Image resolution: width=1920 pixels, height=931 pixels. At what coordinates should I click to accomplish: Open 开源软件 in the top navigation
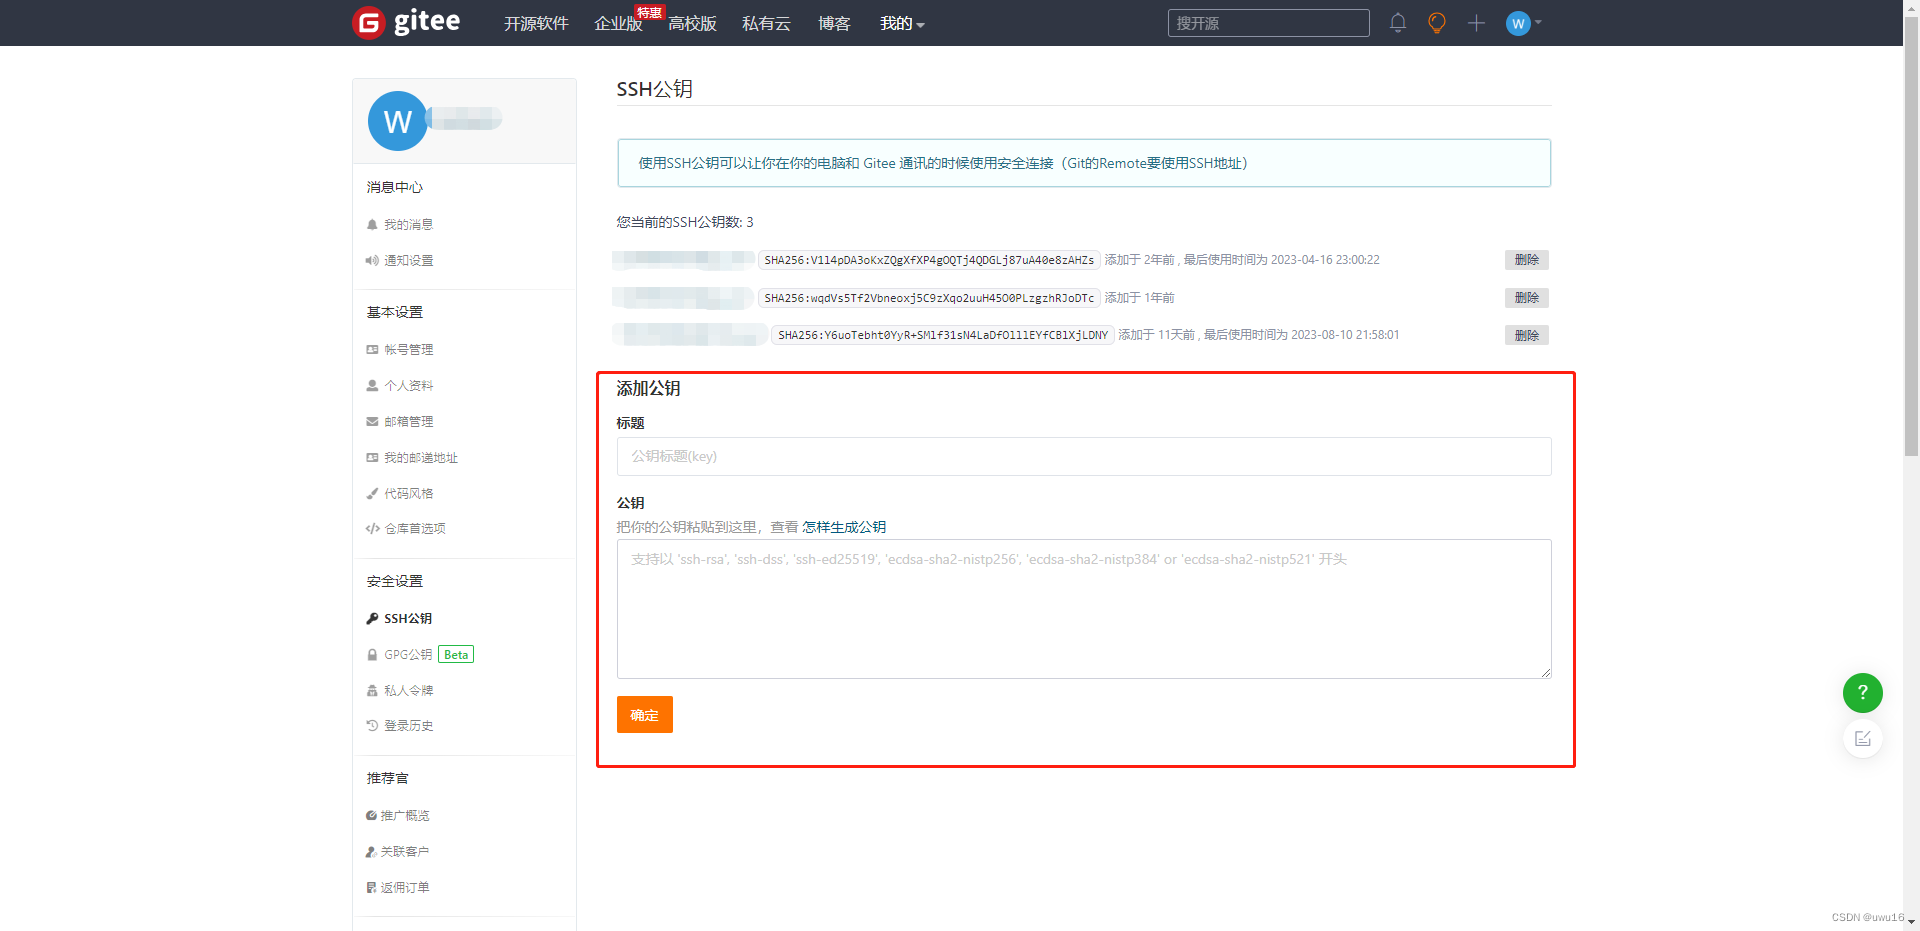tap(536, 23)
